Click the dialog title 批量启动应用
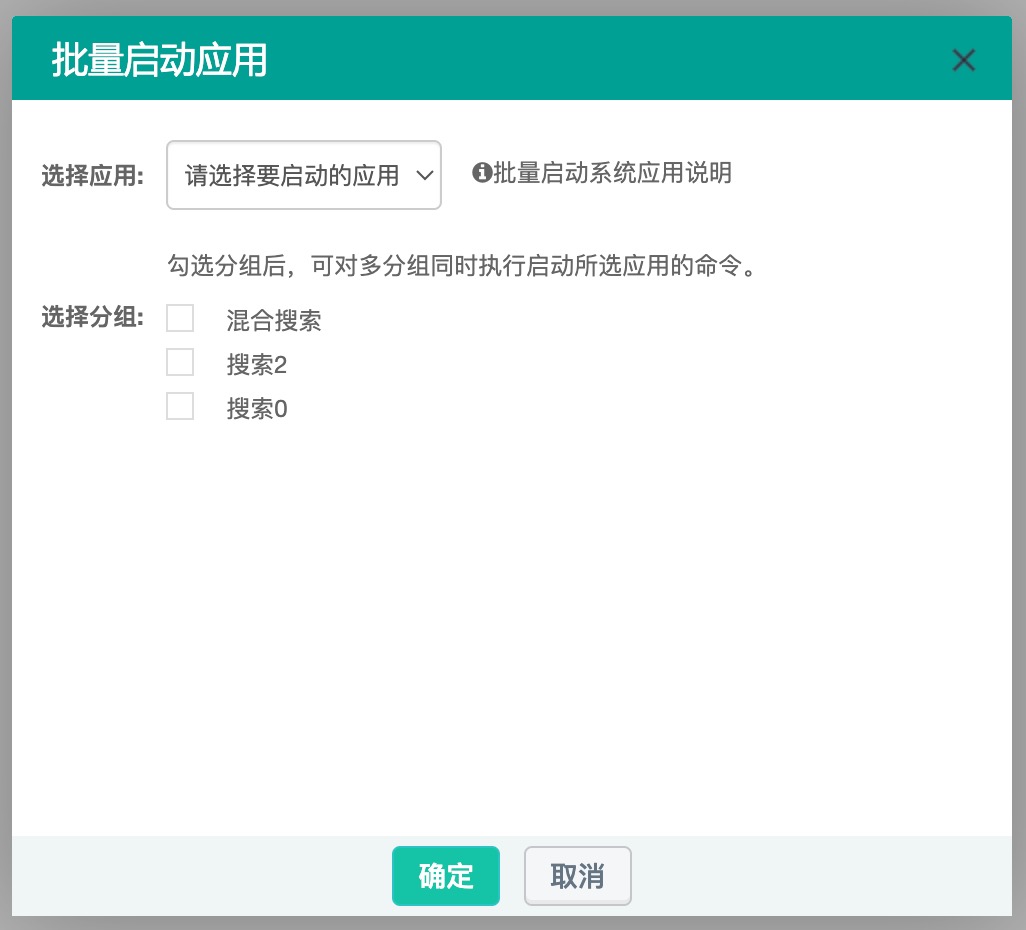Viewport: 1026px width, 930px height. (160, 60)
